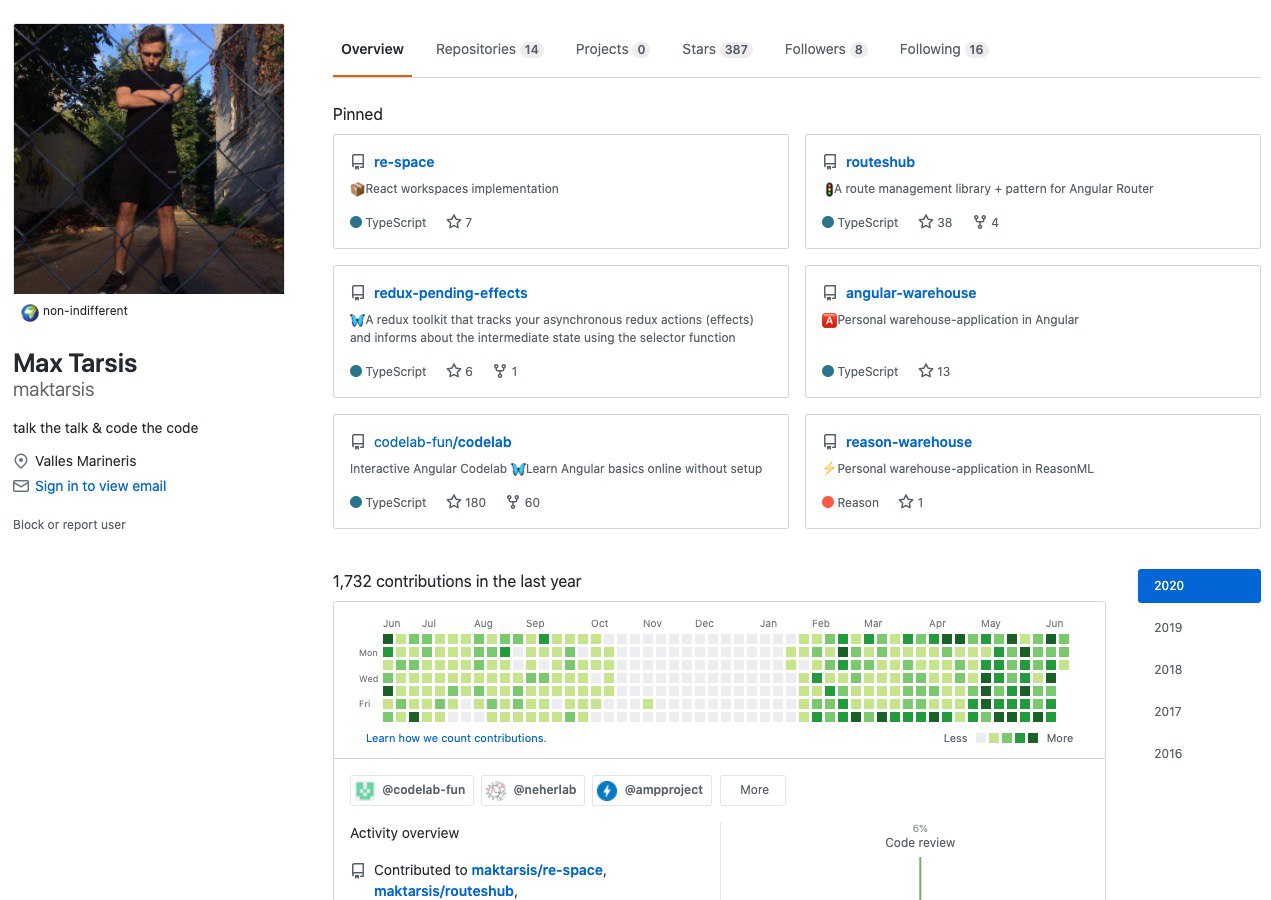
Task: Click the repo icon beside routeshub
Action: click(x=829, y=162)
